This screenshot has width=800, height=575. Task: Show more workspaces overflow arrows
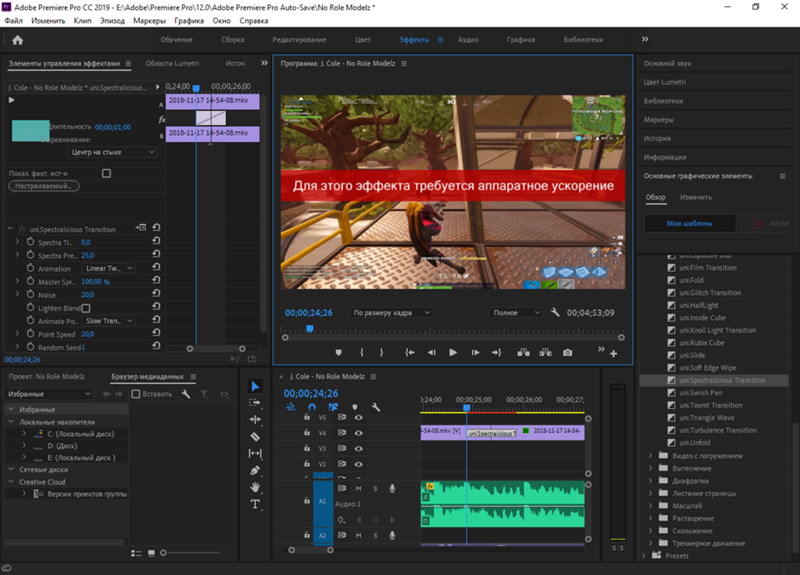tap(645, 39)
